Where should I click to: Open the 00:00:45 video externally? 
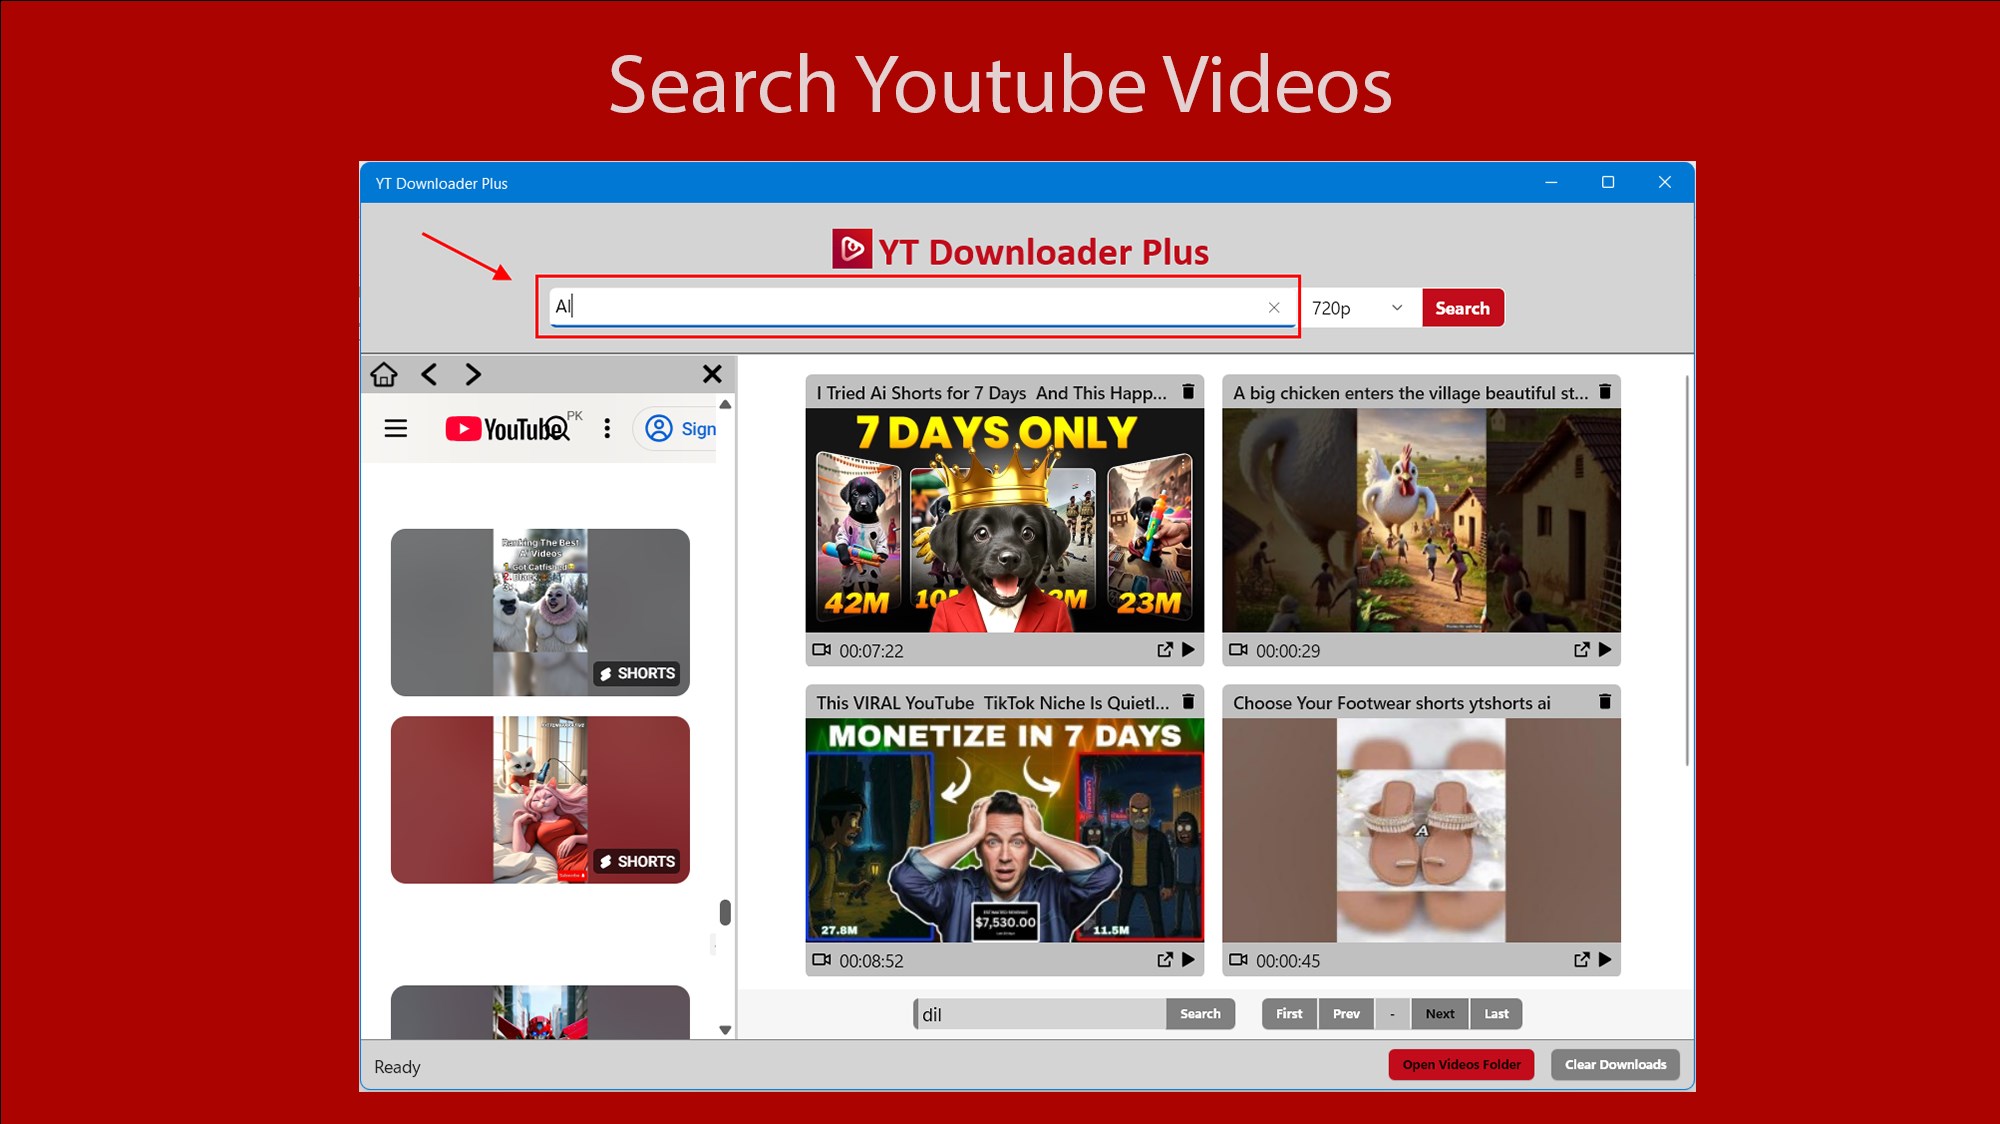[1582, 960]
